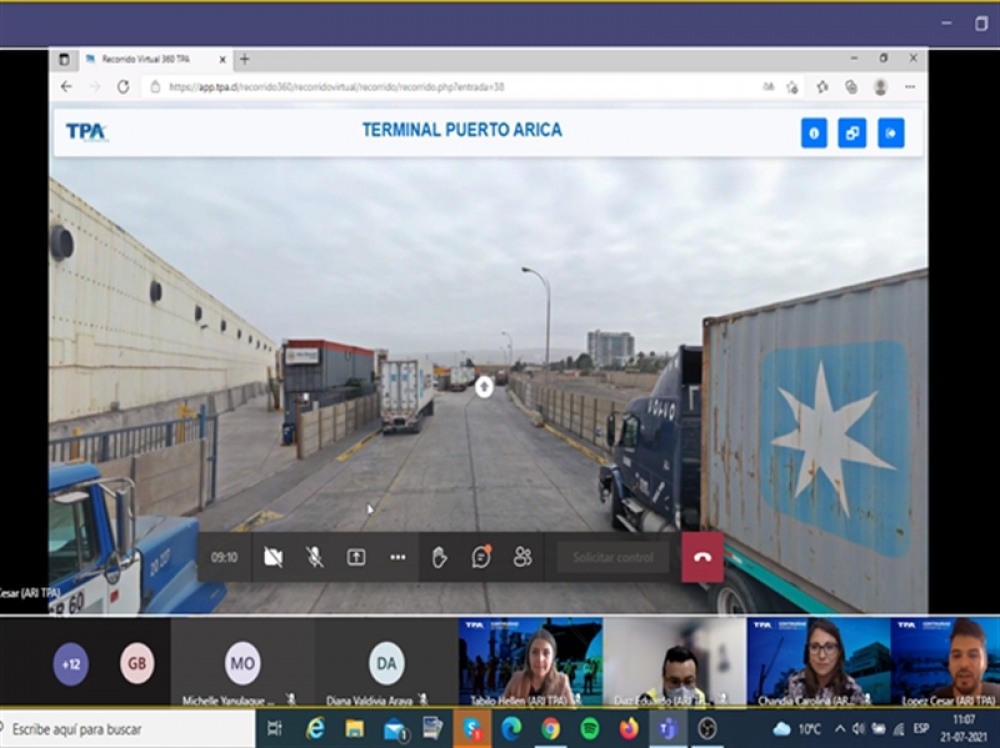Click the info button in the TPA header
Screen dimensions: 1000x748
coord(814,133)
